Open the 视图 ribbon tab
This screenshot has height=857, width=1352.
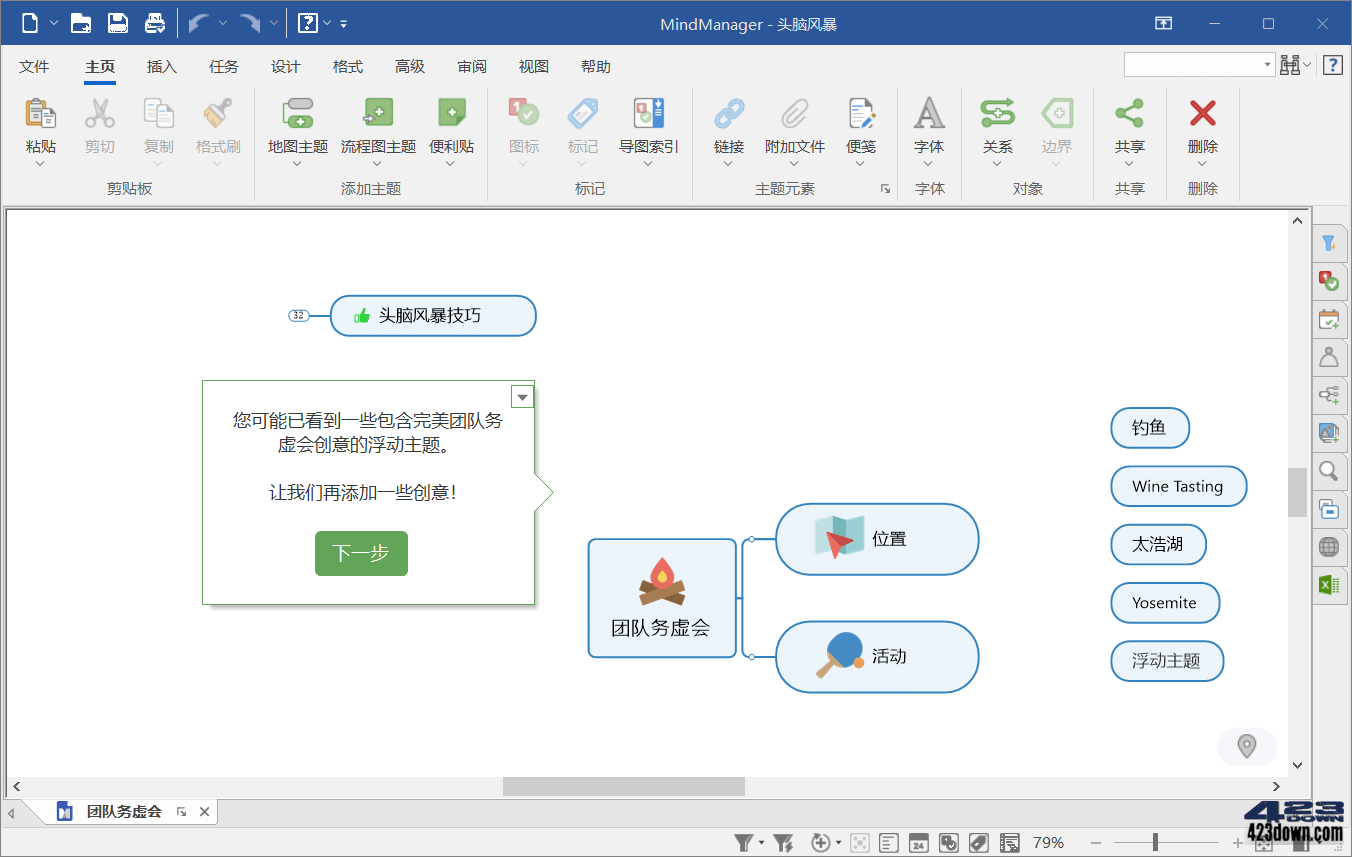533,66
